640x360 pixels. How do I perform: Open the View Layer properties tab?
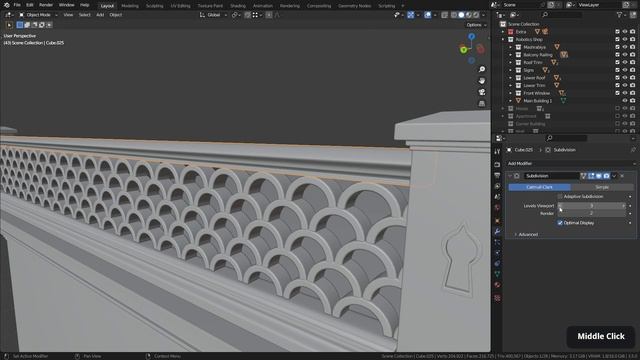tap(497, 186)
